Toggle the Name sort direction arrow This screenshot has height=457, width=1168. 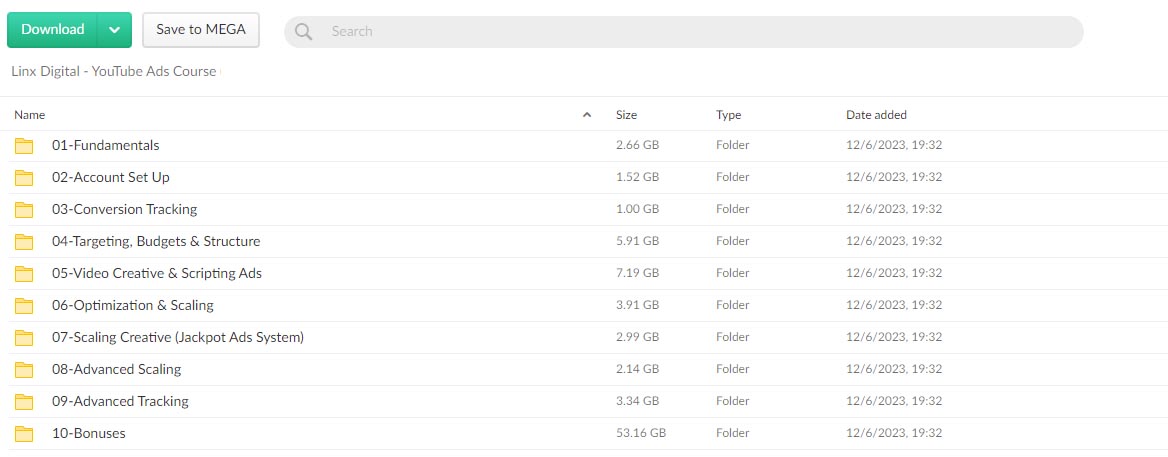coord(587,115)
